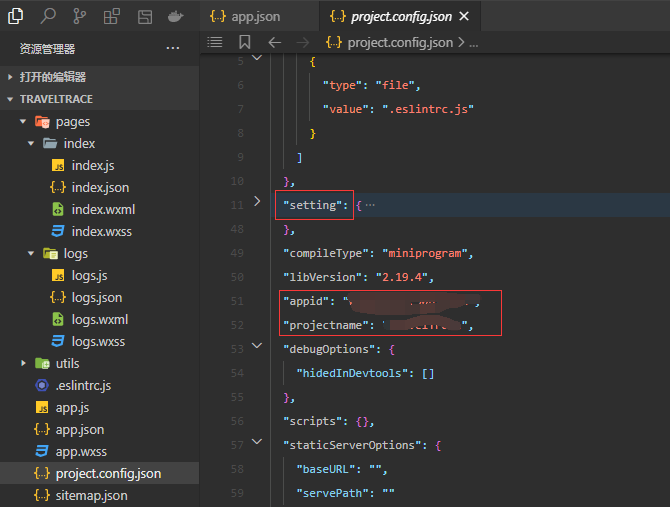The width and height of the screenshot is (670, 507).
Task: Select project.config.json in the file tree
Action: click(100, 473)
